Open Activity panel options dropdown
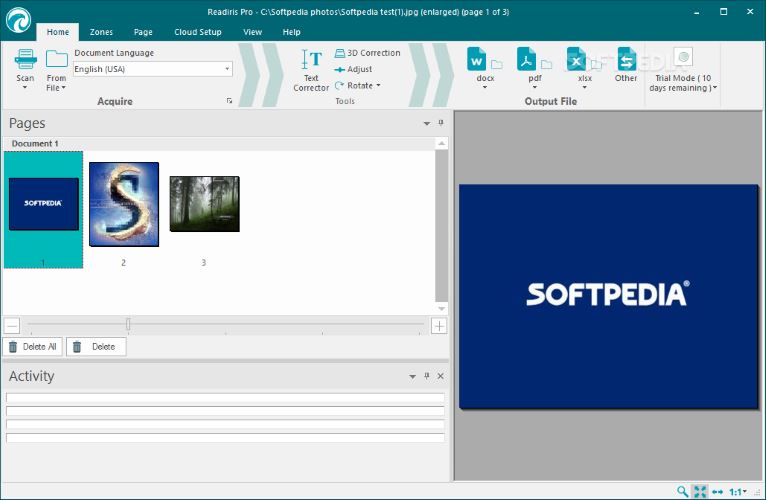The width and height of the screenshot is (766, 500). 412,376
